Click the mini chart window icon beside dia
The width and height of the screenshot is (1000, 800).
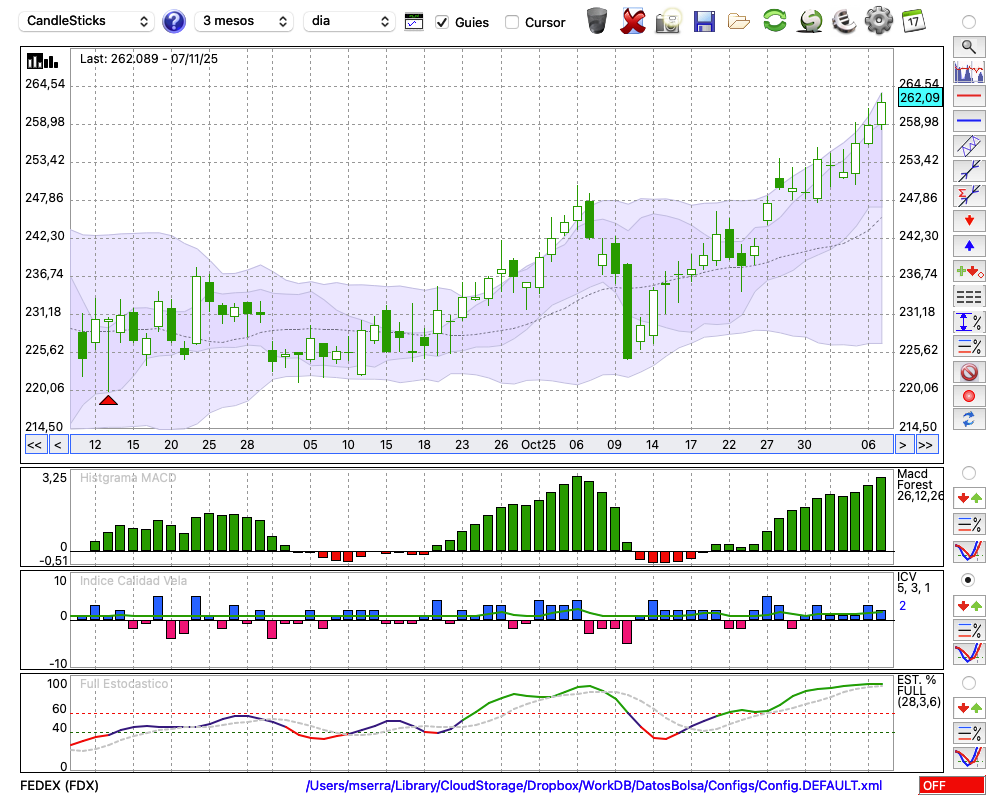(x=414, y=22)
